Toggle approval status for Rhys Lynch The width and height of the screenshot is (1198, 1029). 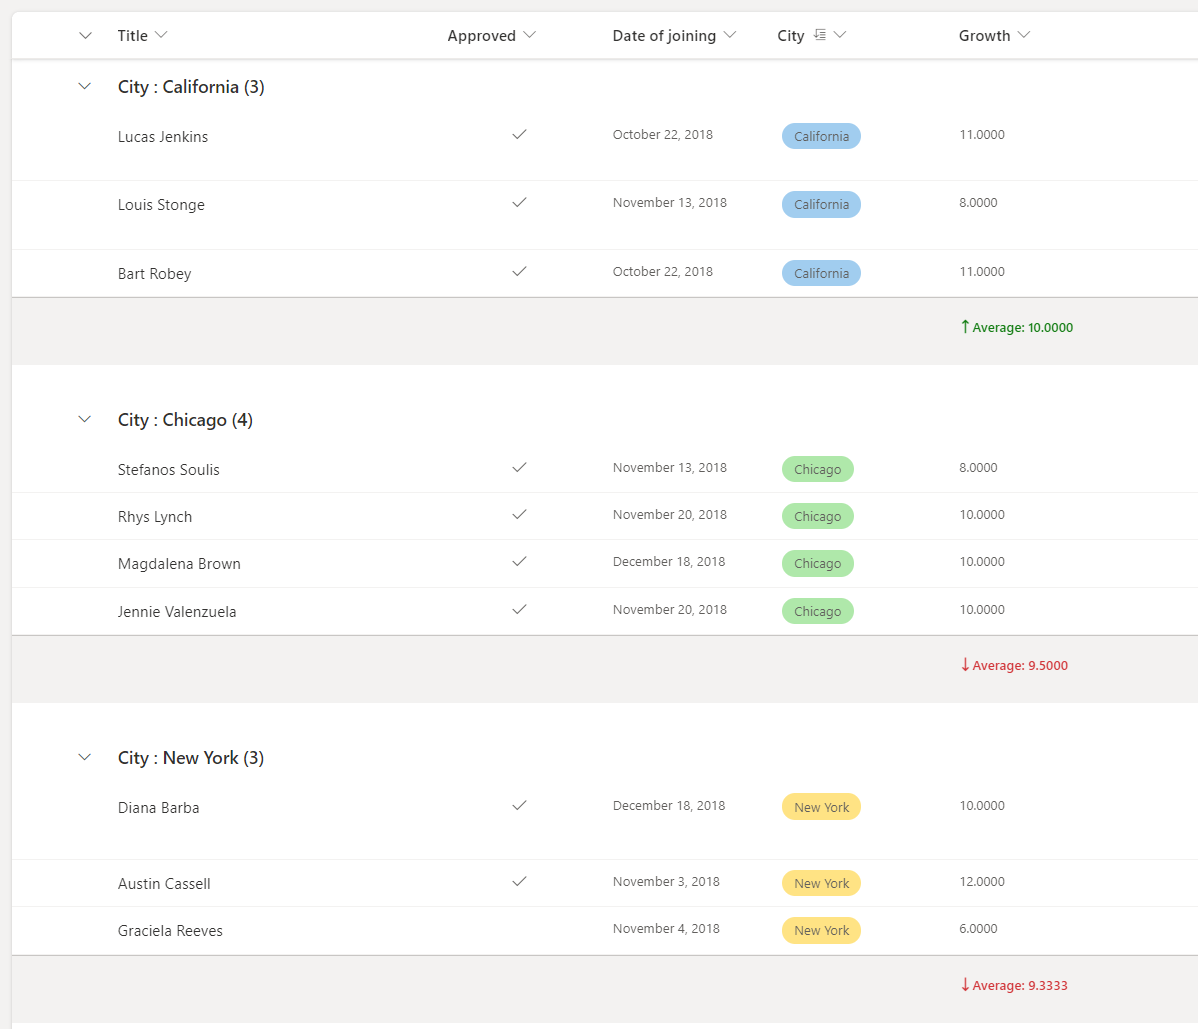(x=519, y=514)
